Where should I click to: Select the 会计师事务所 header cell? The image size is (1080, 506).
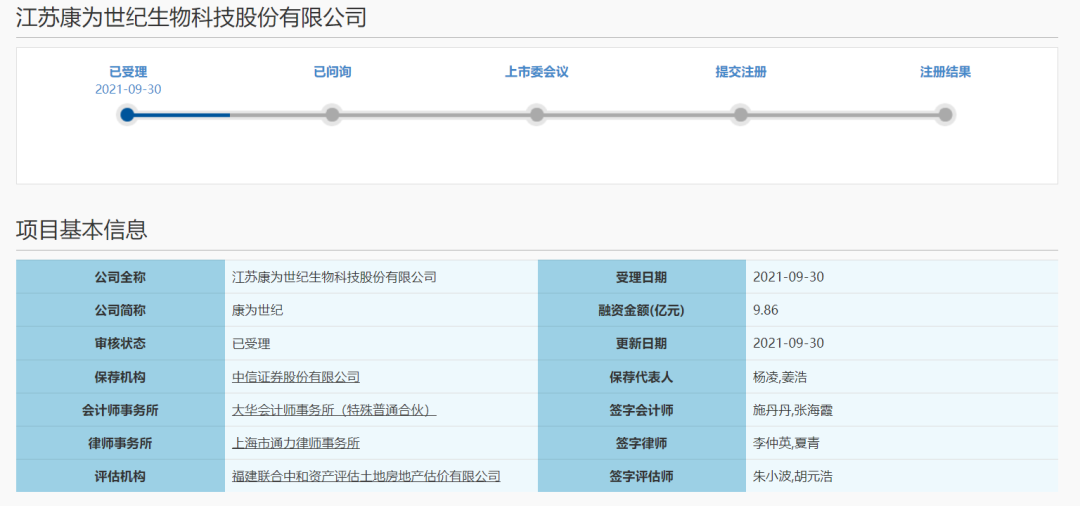(121, 410)
